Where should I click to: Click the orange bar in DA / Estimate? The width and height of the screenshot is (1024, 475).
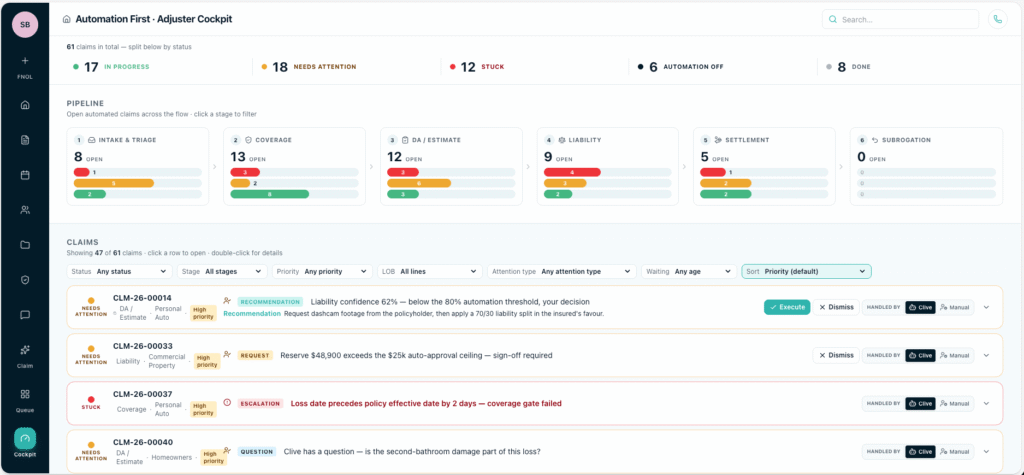point(419,184)
